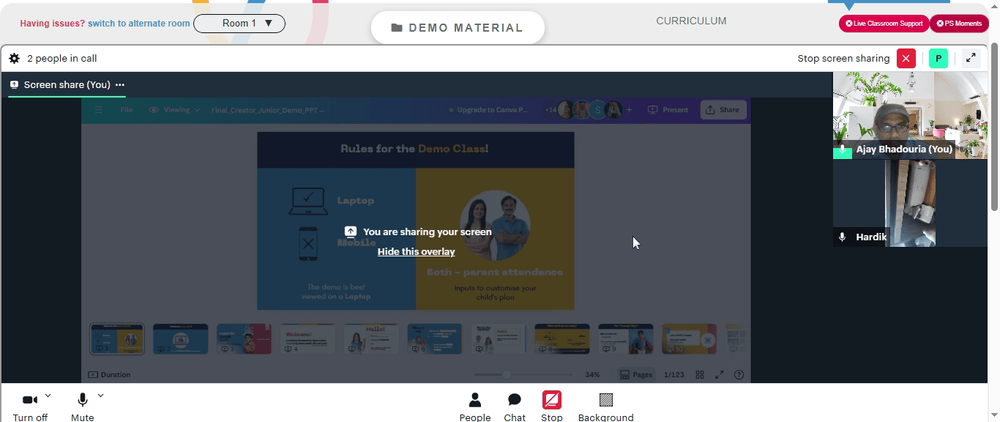Open the Screen share three-dots menu
This screenshot has height=422, width=1000.
[120, 85]
